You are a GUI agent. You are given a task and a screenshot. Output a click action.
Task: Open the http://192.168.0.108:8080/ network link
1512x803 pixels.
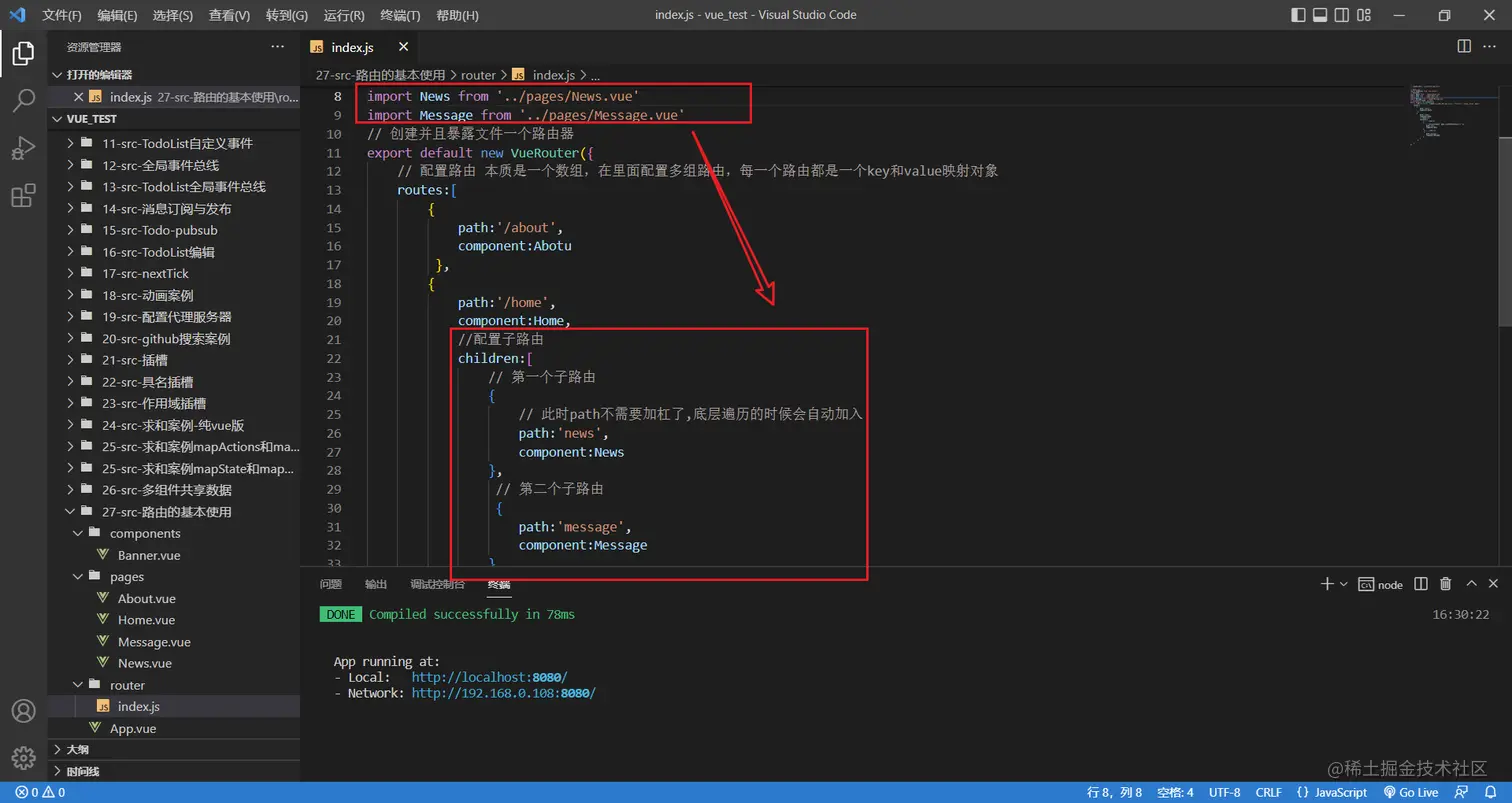click(x=503, y=693)
